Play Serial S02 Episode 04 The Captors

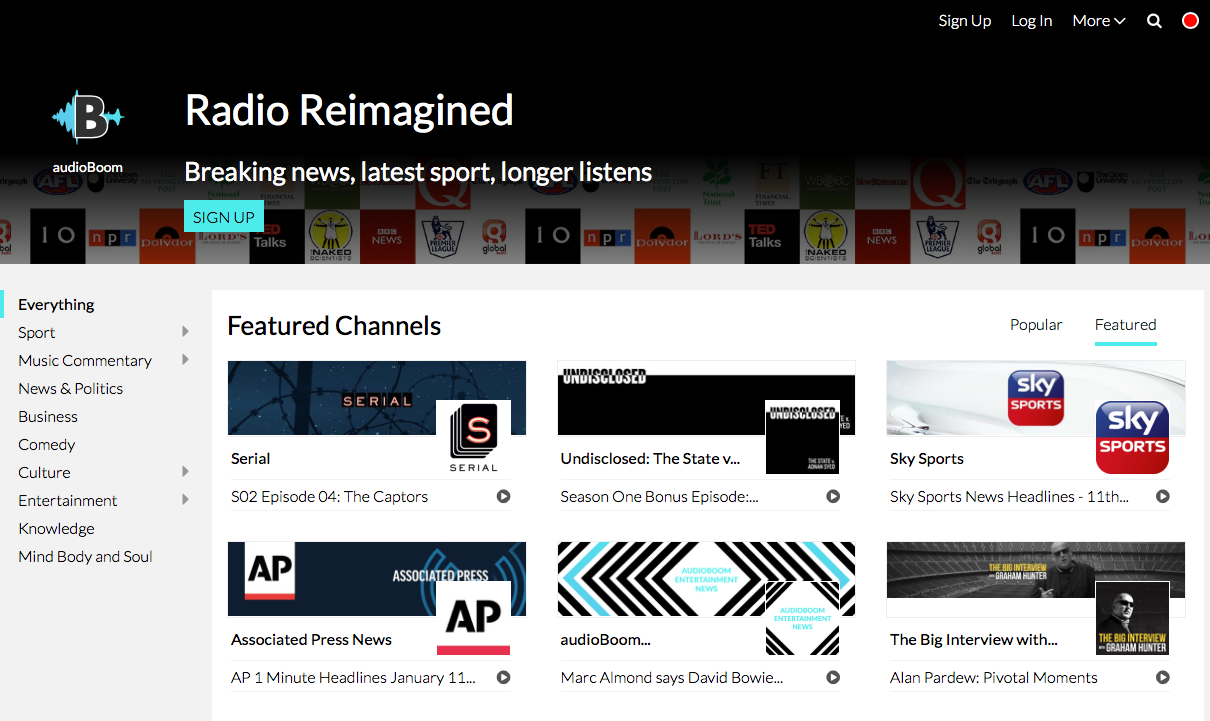[x=504, y=496]
